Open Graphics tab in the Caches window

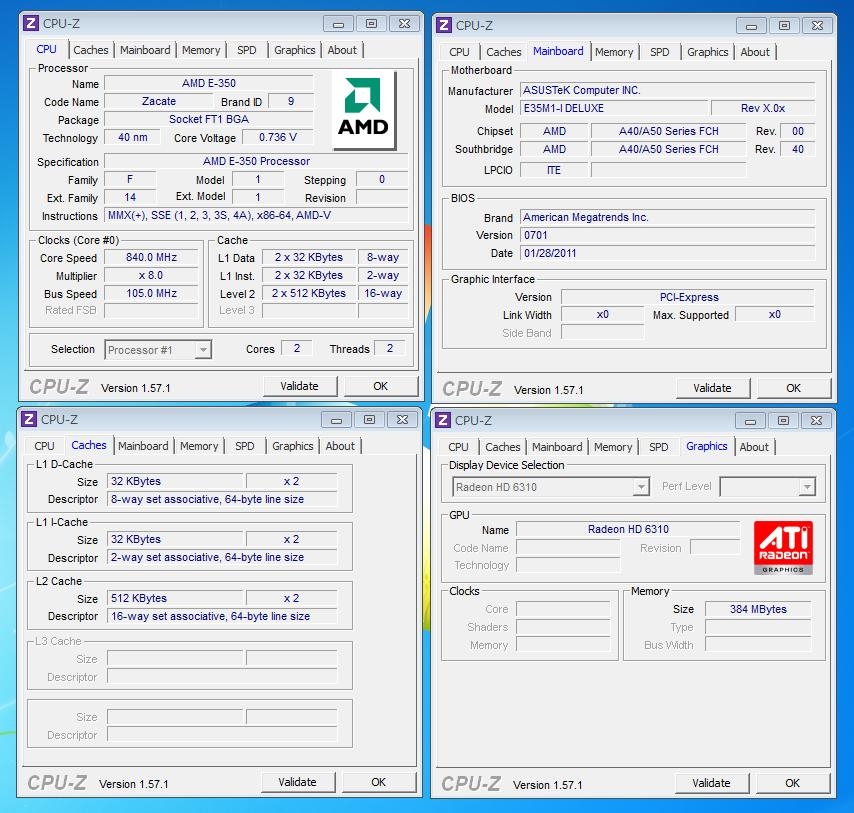point(292,446)
